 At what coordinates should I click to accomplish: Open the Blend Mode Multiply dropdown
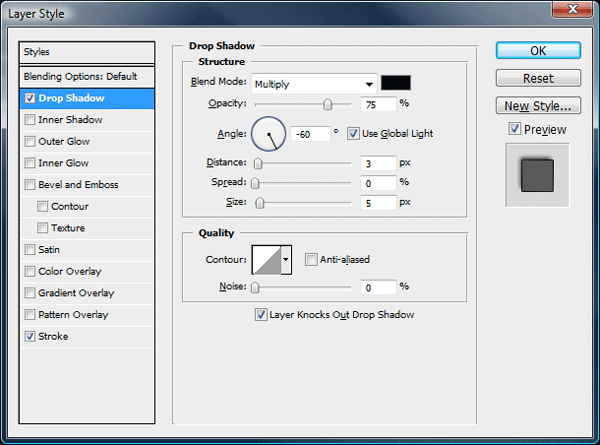coord(314,84)
